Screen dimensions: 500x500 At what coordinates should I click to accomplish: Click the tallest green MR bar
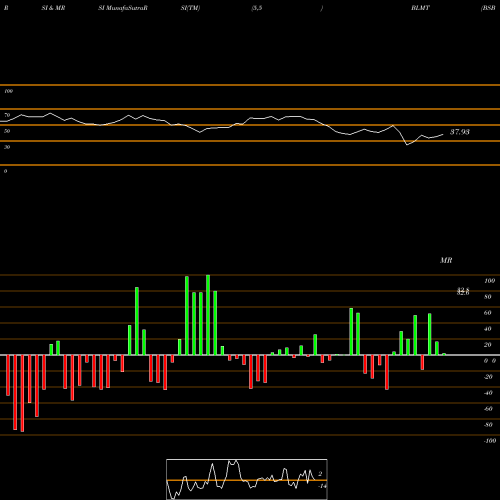208,315
